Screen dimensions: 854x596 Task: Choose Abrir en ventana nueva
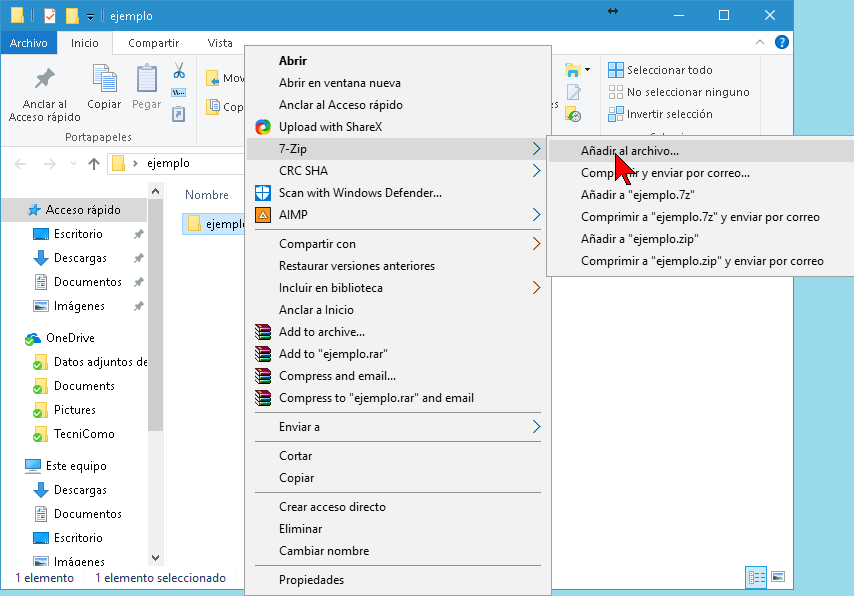[x=398, y=83]
